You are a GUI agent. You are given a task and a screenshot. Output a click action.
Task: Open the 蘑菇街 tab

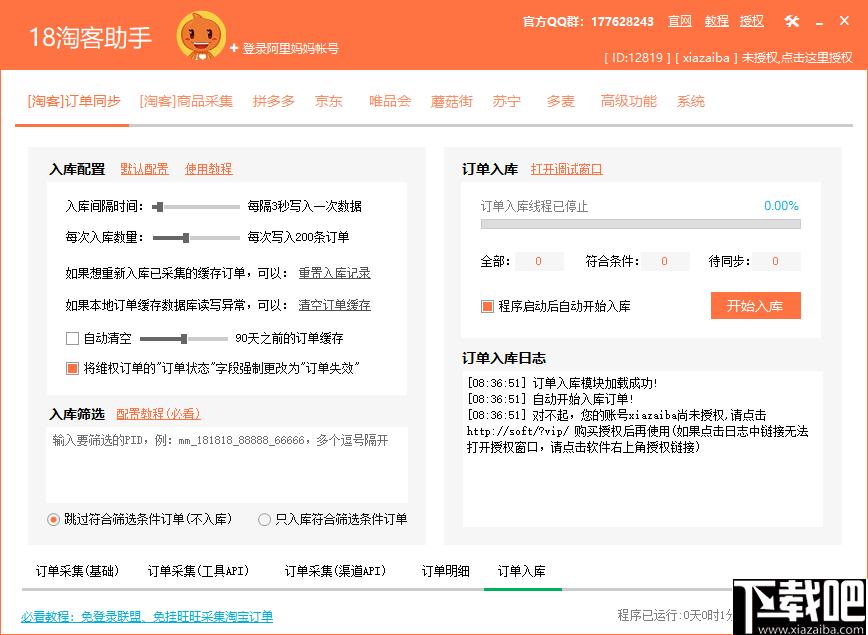pyautogui.click(x=452, y=101)
